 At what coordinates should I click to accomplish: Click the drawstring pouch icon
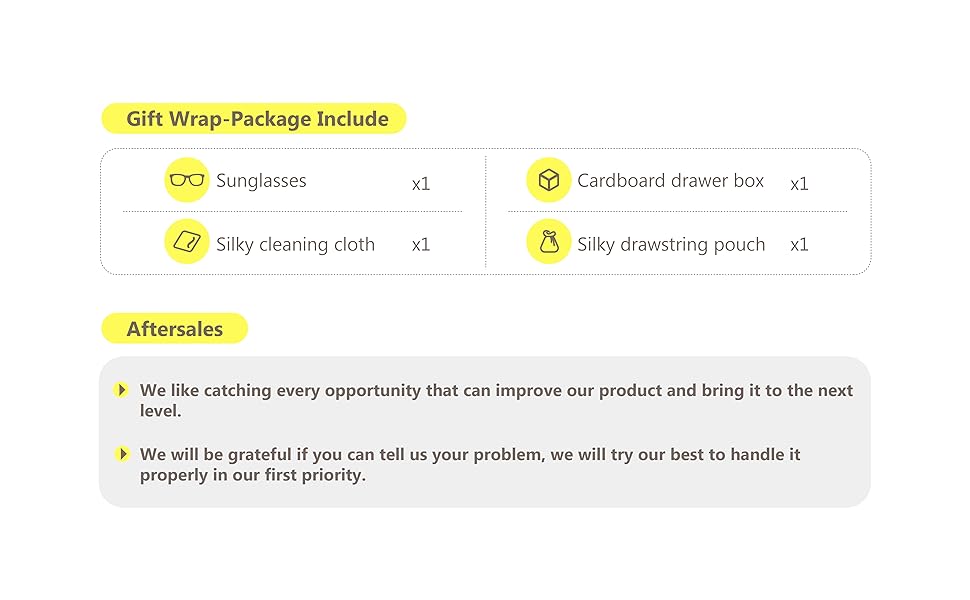pyautogui.click(x=548, y=242)
